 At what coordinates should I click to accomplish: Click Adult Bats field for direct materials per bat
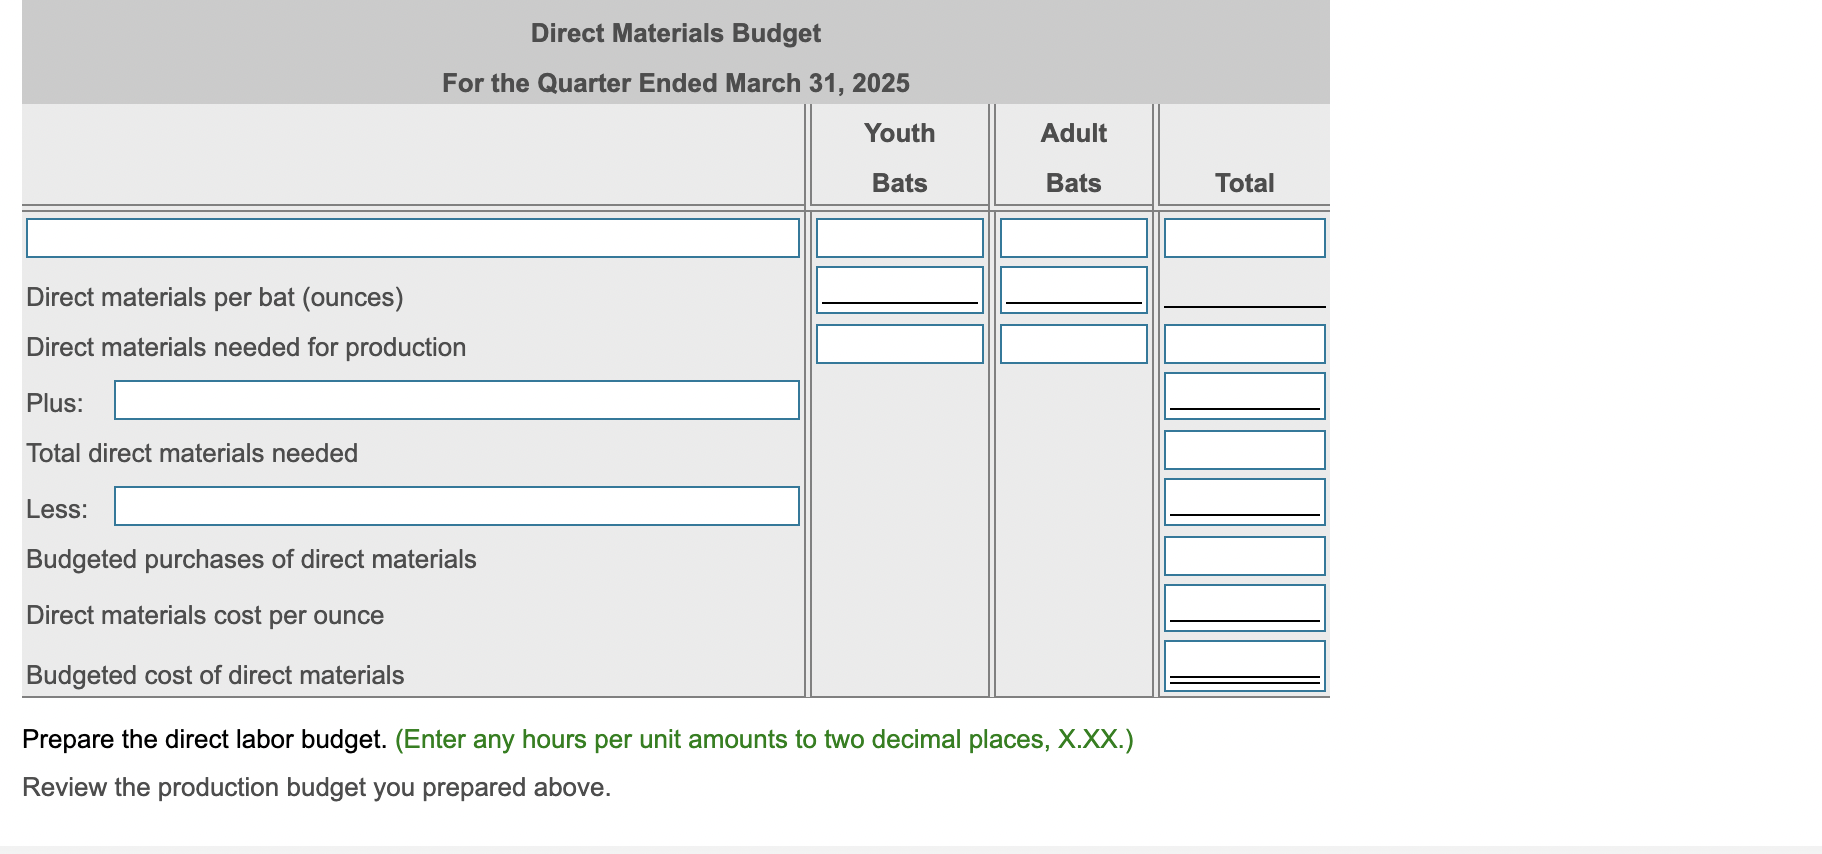(1074, 290)
